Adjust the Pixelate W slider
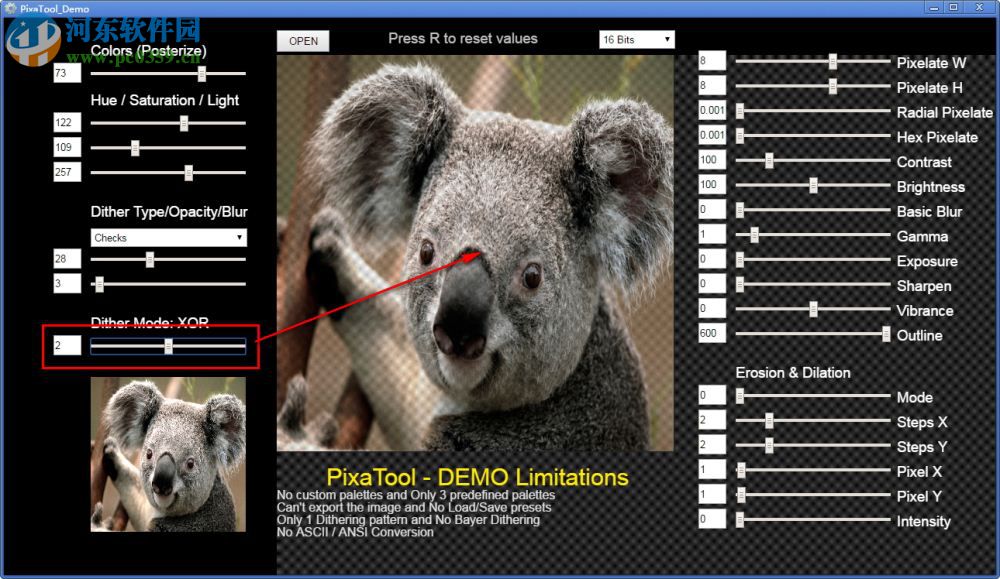1000x579 pixels. (x=833, y=62)
